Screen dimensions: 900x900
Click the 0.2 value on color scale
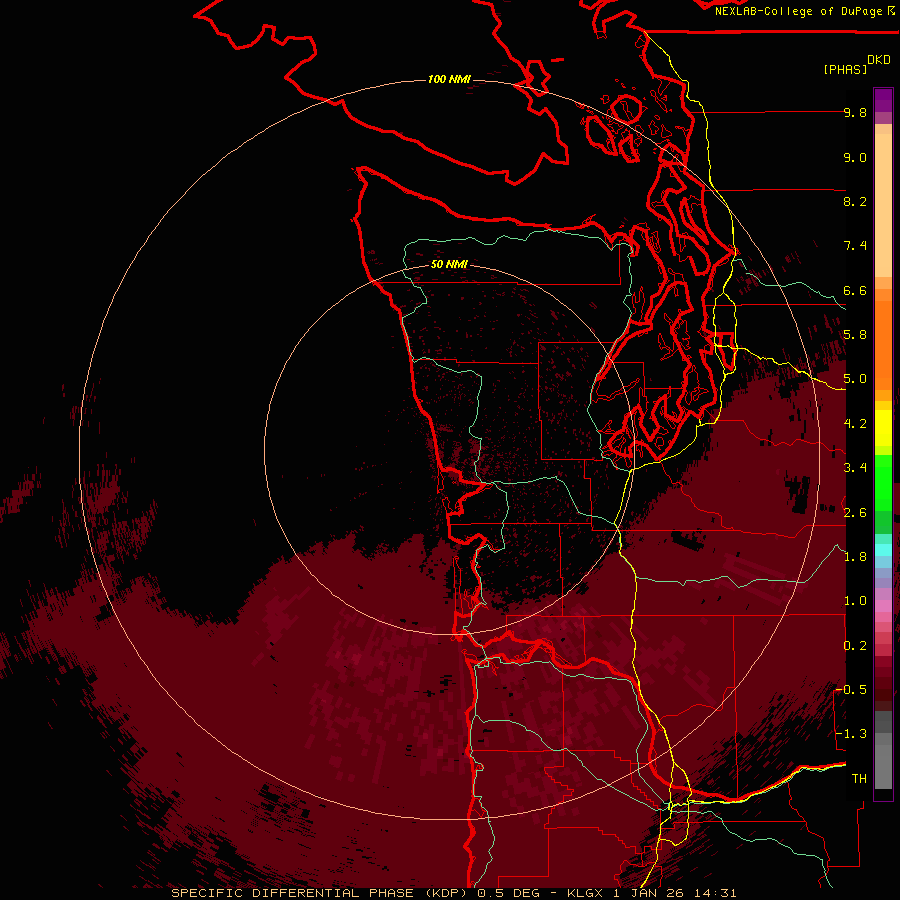point(855,645)
